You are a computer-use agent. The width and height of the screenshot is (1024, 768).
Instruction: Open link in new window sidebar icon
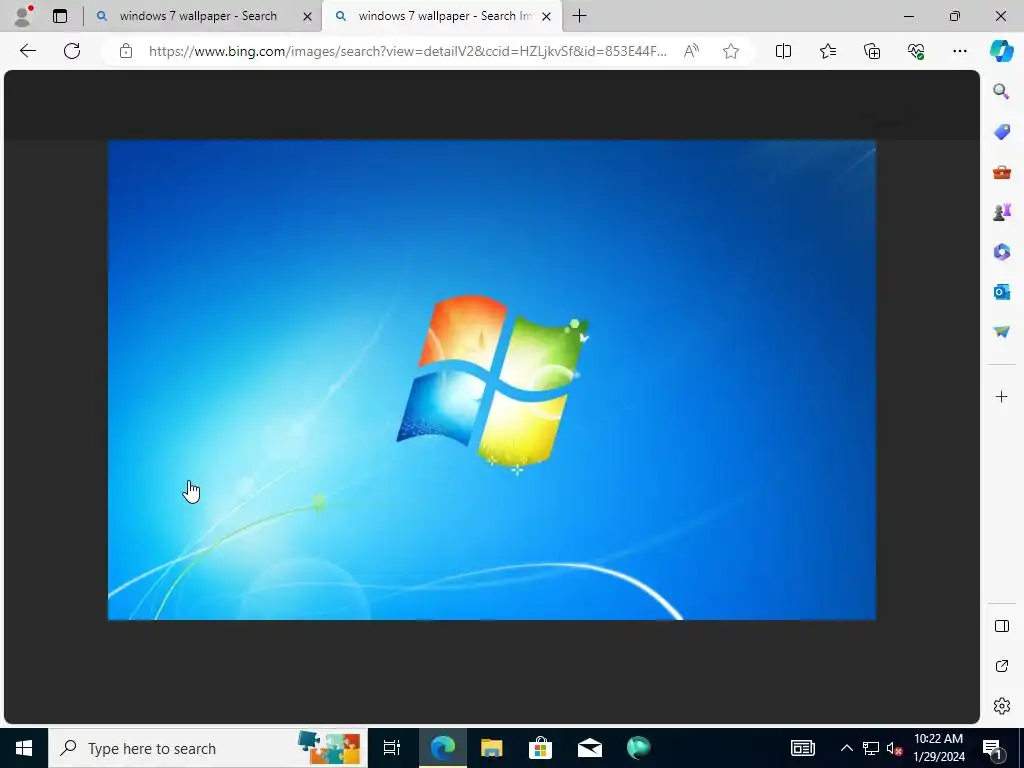point(1001,666)
